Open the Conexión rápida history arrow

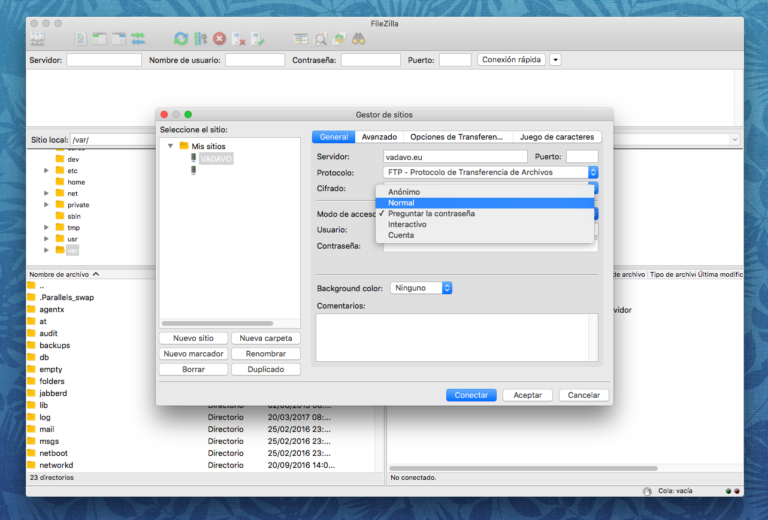tap(555, 60)
